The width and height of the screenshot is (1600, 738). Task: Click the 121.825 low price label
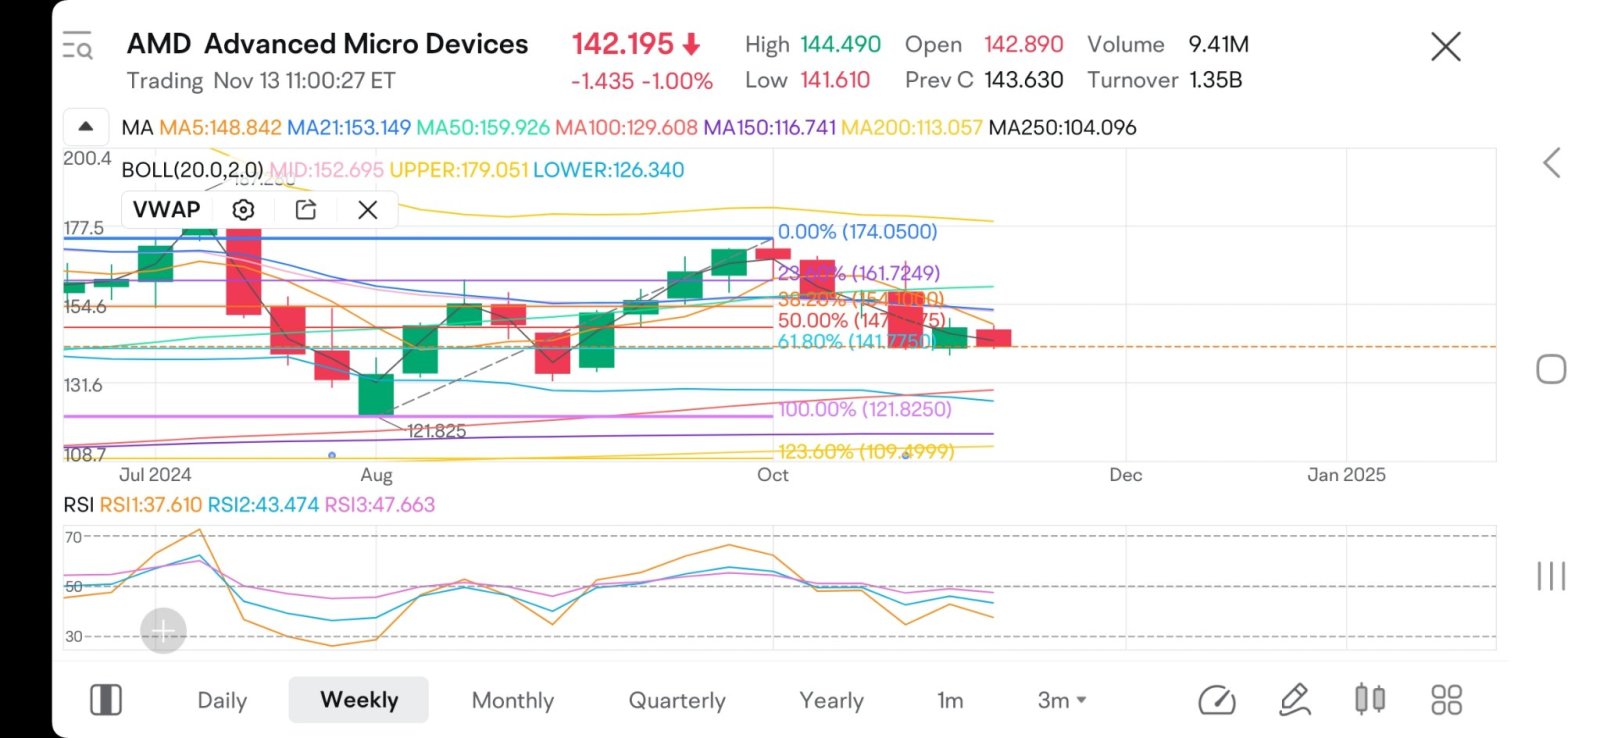(x=436, y=431)
